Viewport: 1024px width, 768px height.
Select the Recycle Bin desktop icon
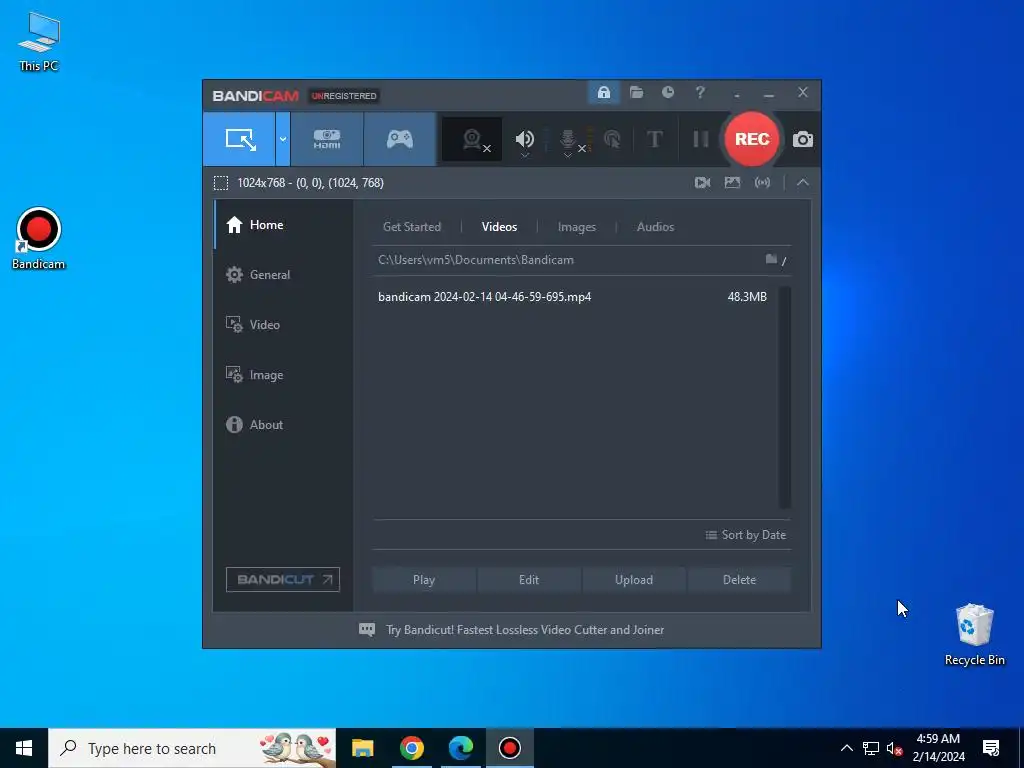point(974,635)
